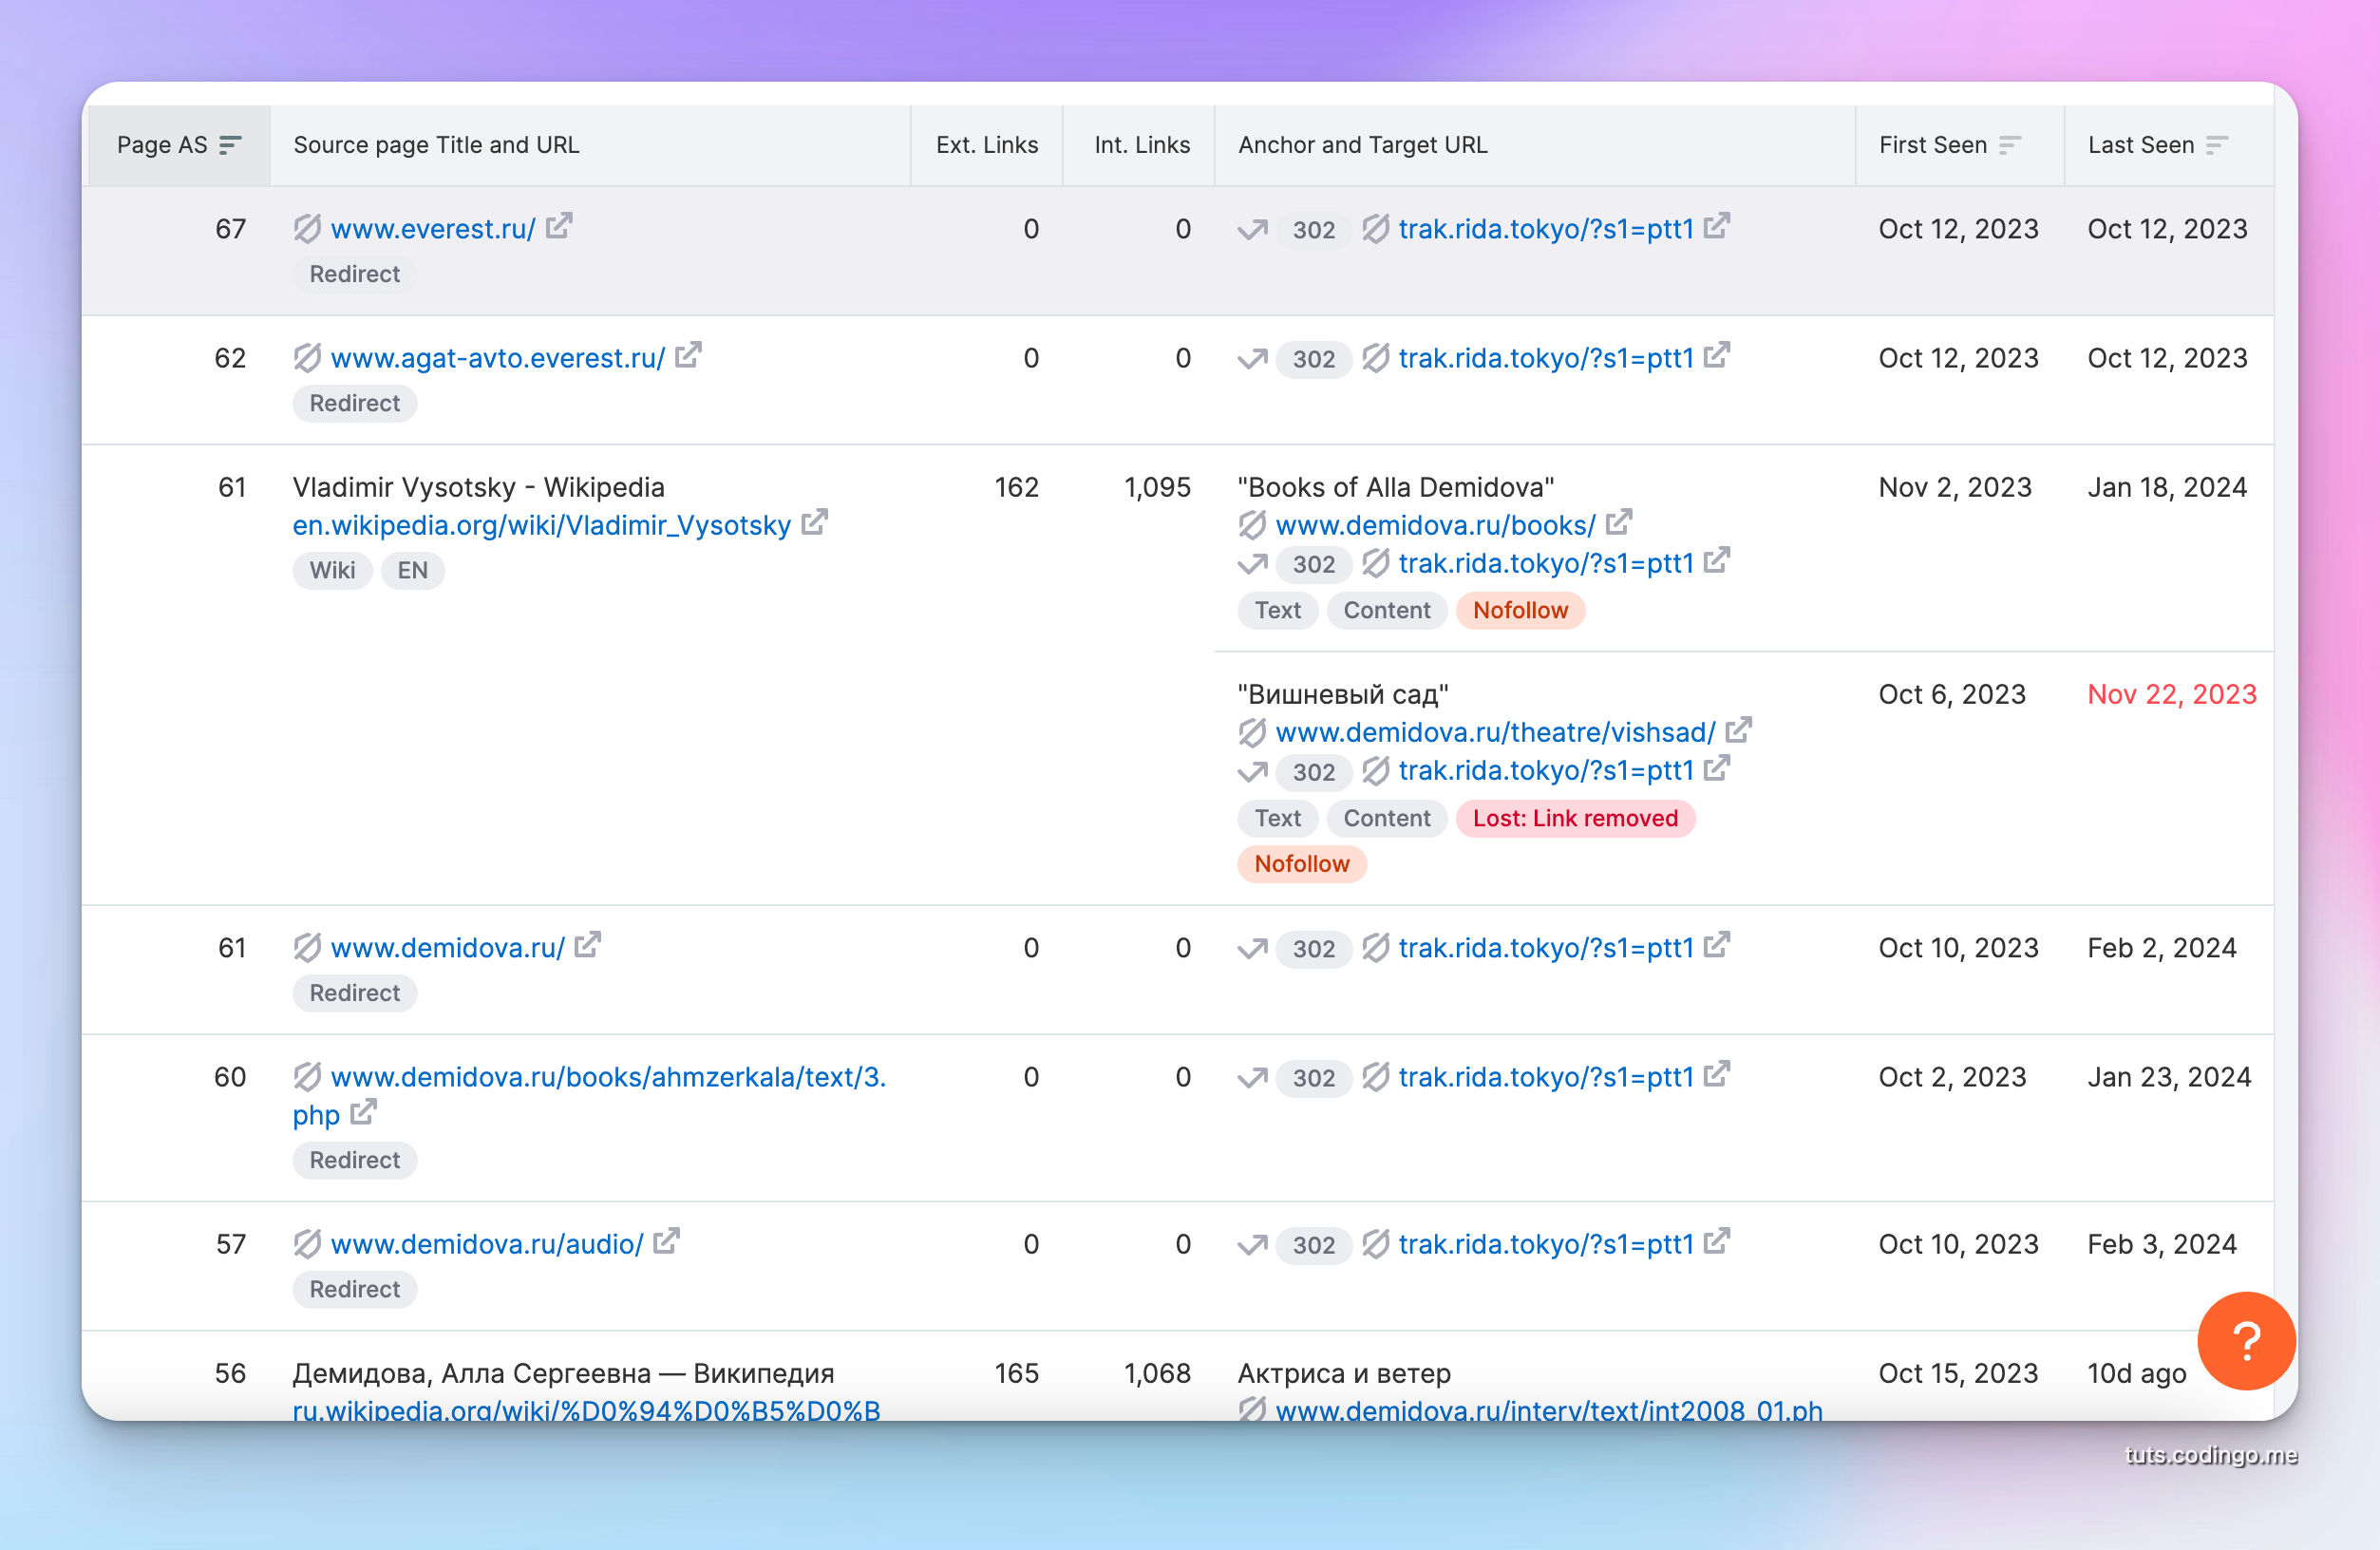Image resolution: width=2380 pixels, height=1550 pixels.
Task: Open www.everest.ru/ source link
Action: 433,229
